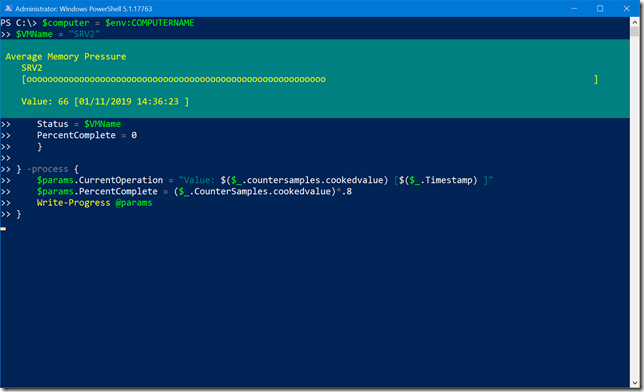Close the PowerShell window

tap(626, 8)
